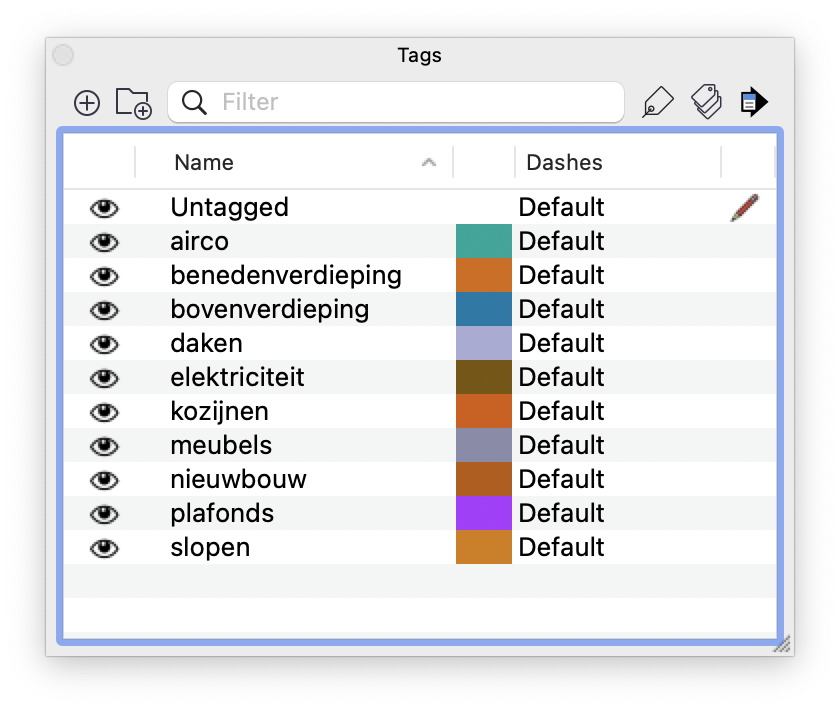Hide the airco tag

click(x=104, y=242)
